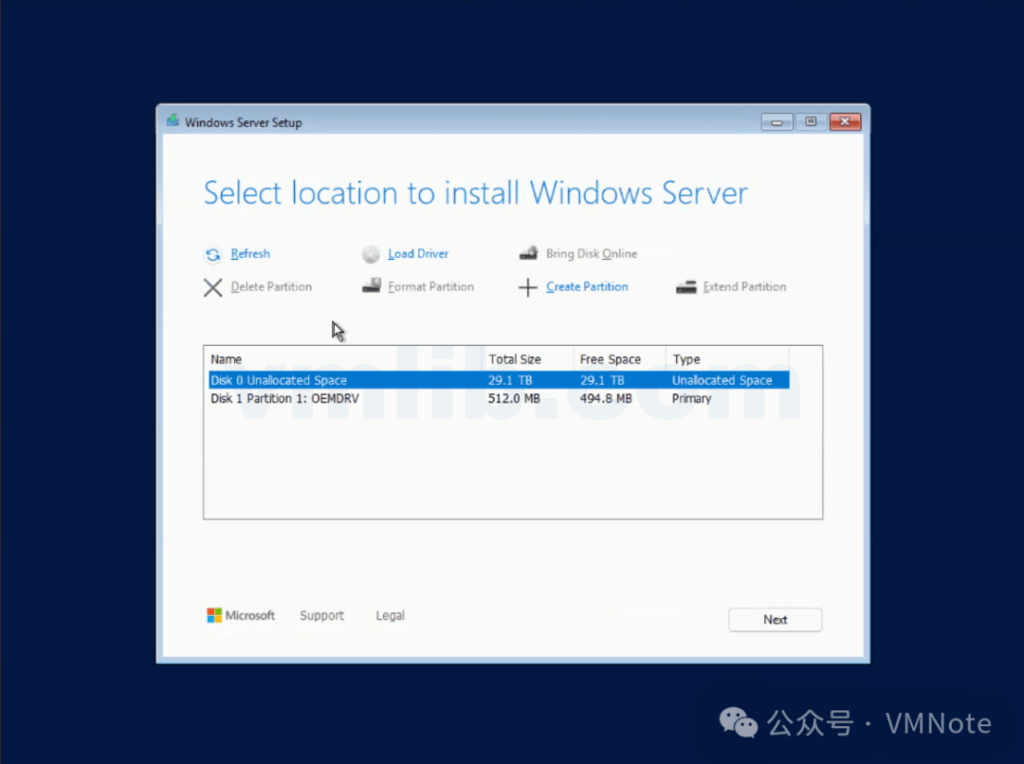Minimize the Windows Server Setup window
Image resolution: width=1024 pixels, height=764 pixels.
tap(776, 121)
